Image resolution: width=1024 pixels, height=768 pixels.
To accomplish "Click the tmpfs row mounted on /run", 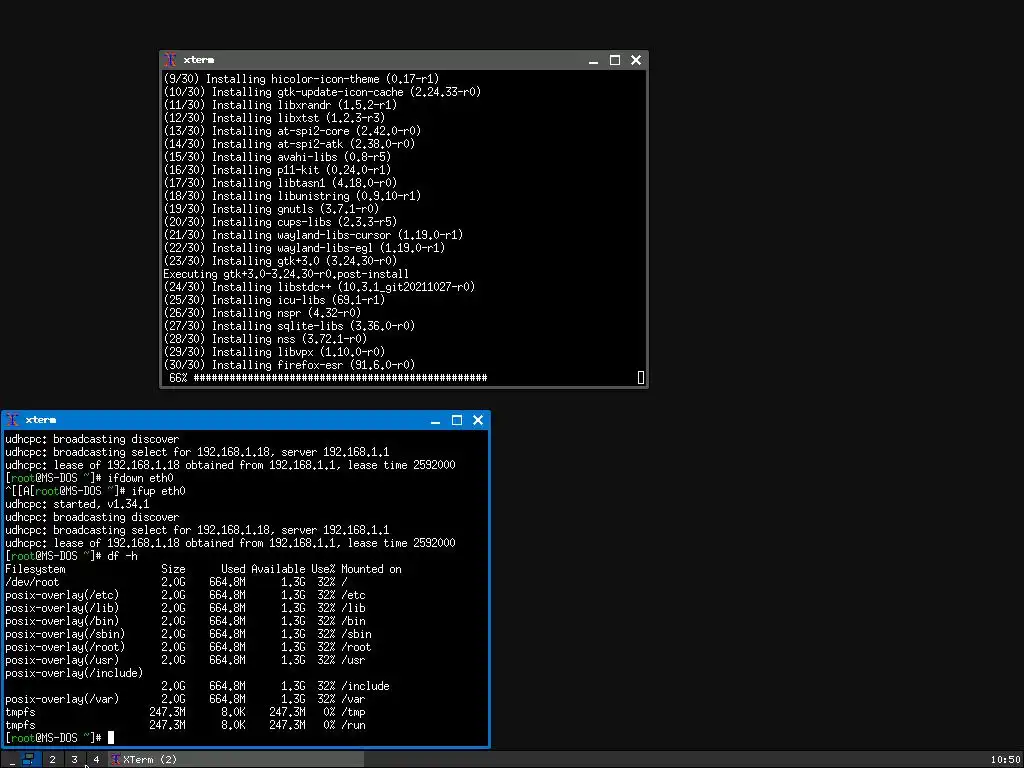I will (185, 726).
